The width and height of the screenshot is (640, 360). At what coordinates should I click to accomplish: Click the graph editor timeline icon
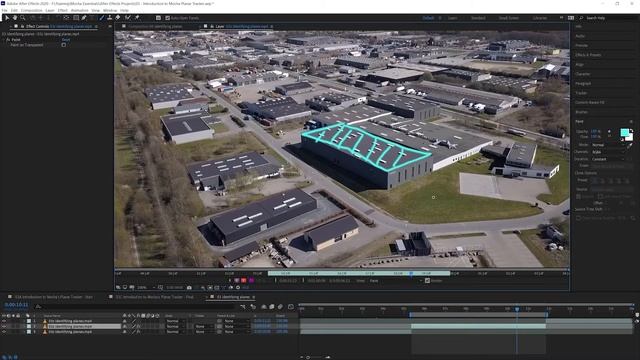pos(291,307)
